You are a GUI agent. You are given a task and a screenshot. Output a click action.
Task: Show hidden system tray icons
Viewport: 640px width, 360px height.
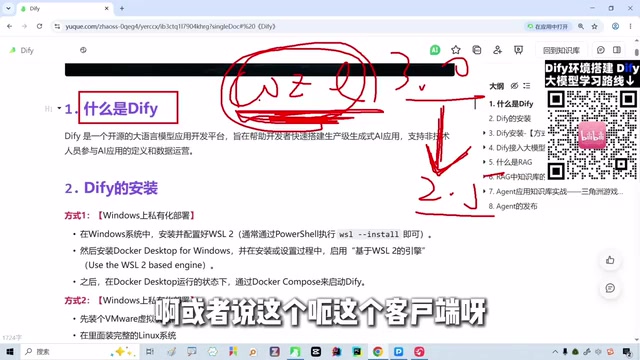tap(555, 351)
